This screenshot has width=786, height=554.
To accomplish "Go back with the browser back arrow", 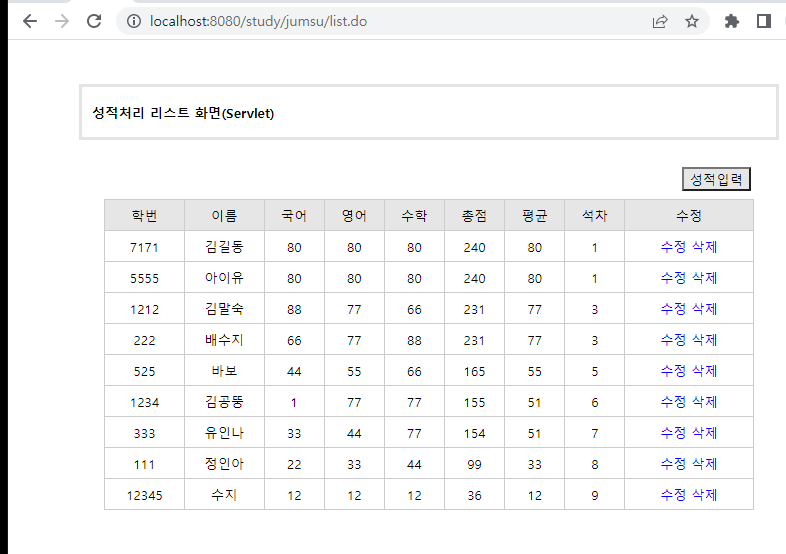I will point(30,21).
